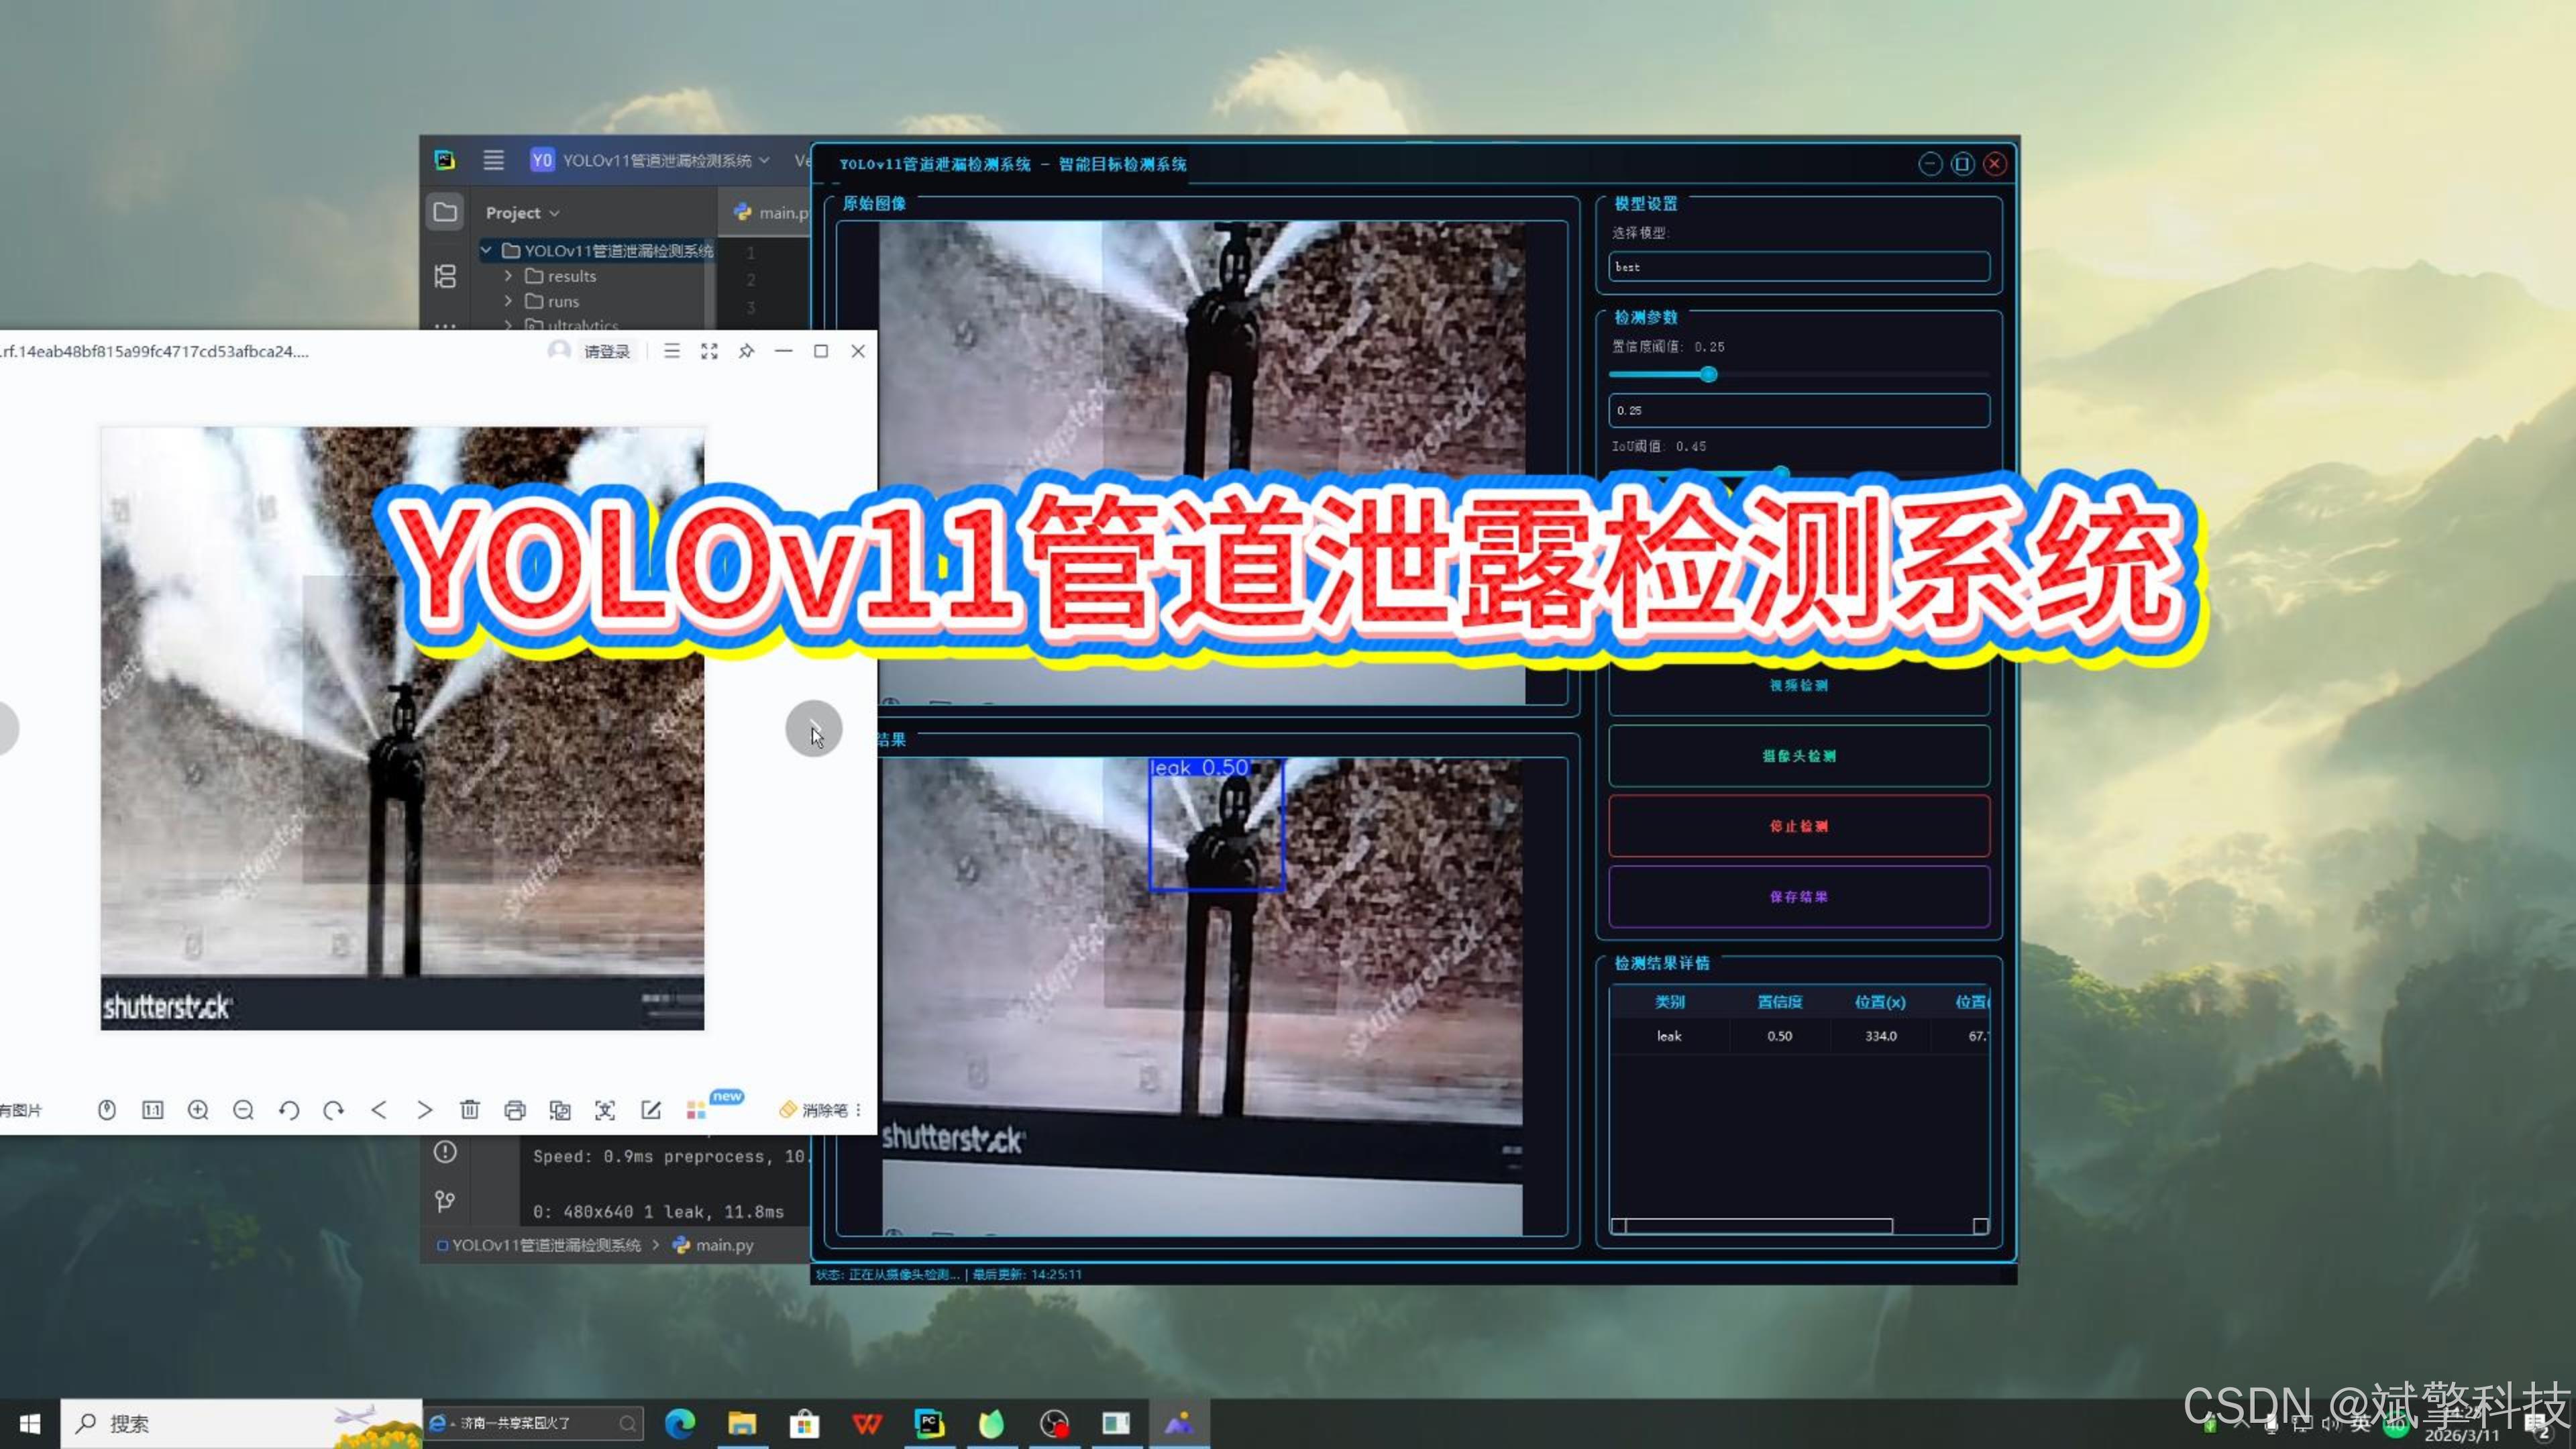The image size is (2576, 1449).
Task: Click the 保存结果 save results button
Action: click(x=1798, y=897)
